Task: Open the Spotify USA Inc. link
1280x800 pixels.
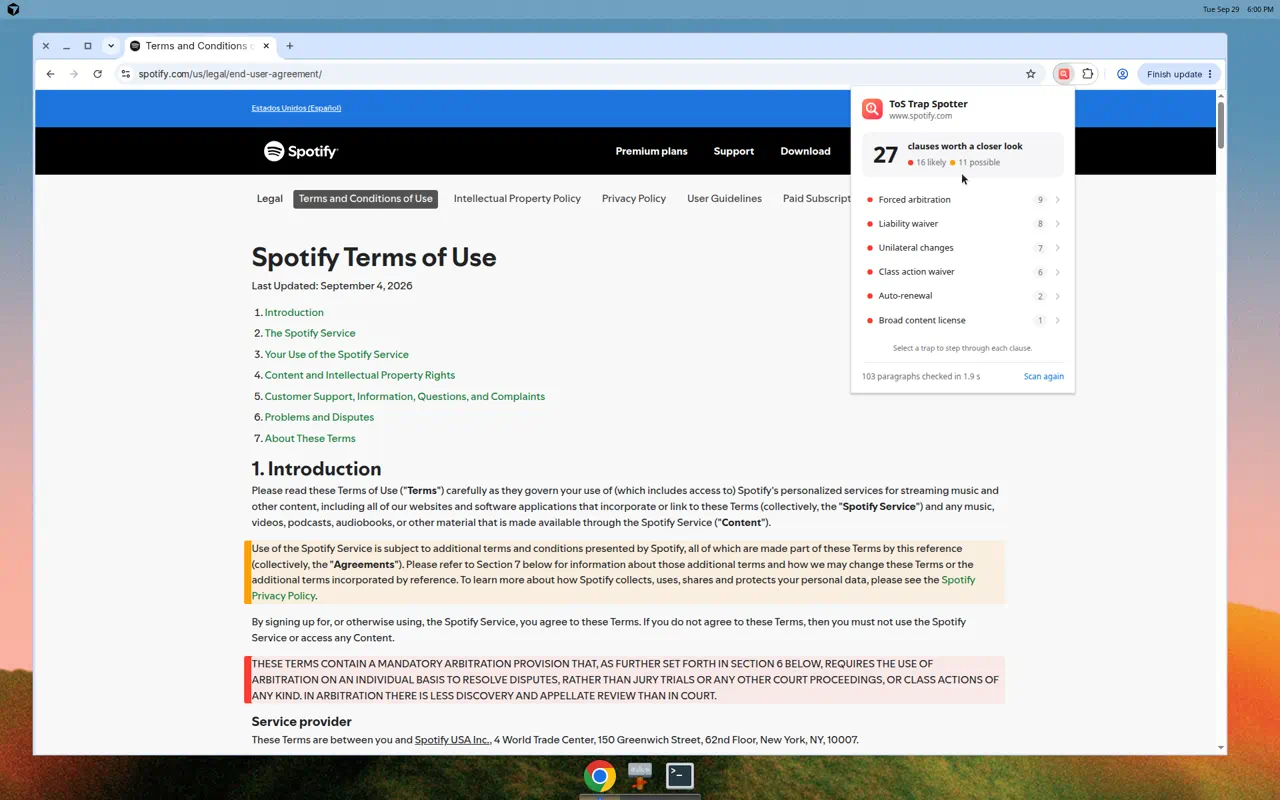Action: coord(452,740)
